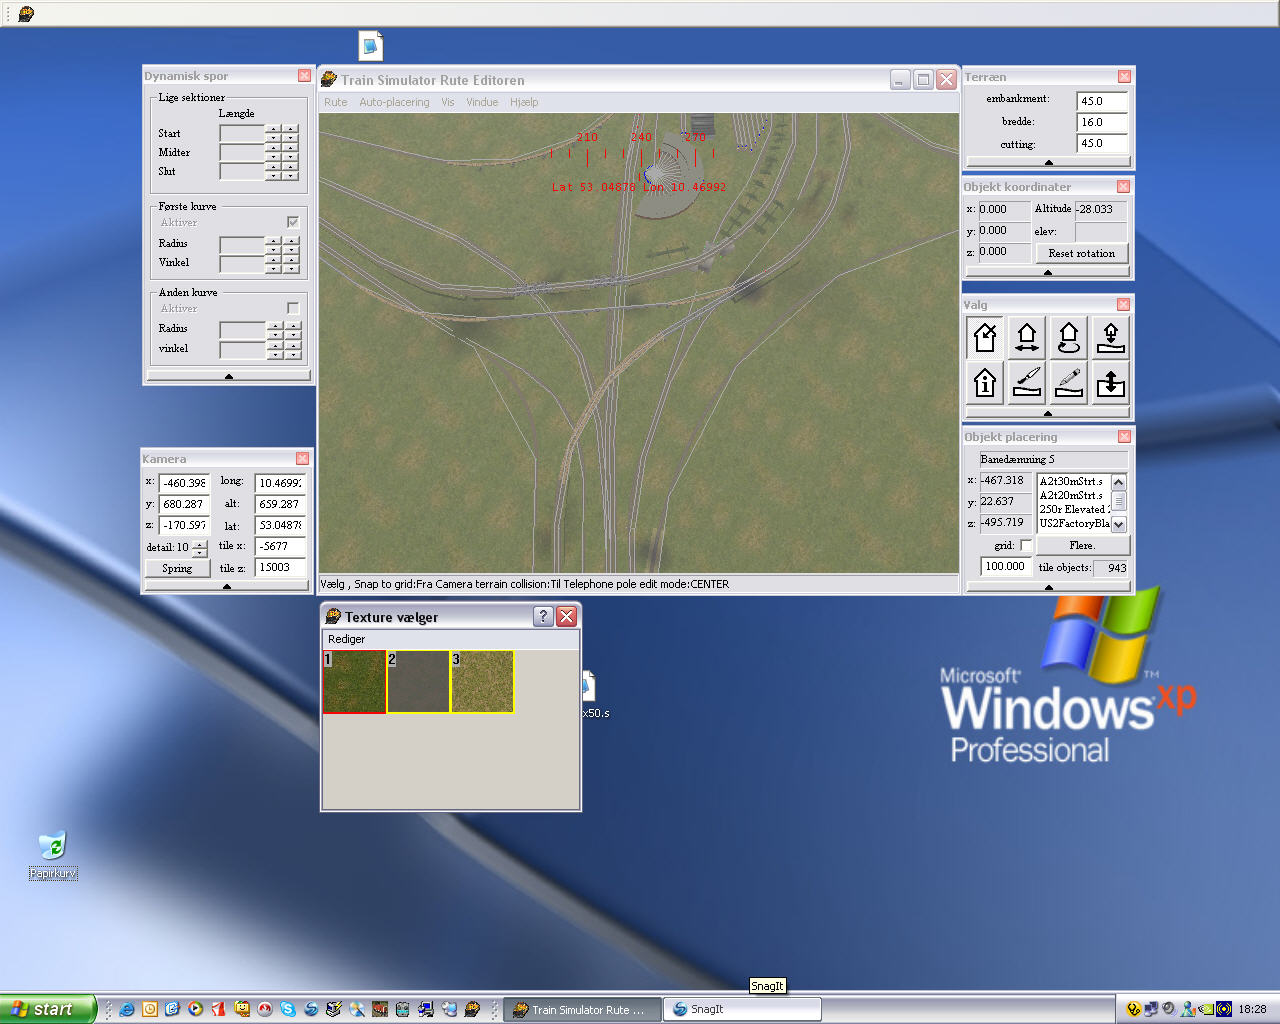
Task: Click the help question mark in Texture vælger
Action: pyautogui.click(x=543, y=616)
